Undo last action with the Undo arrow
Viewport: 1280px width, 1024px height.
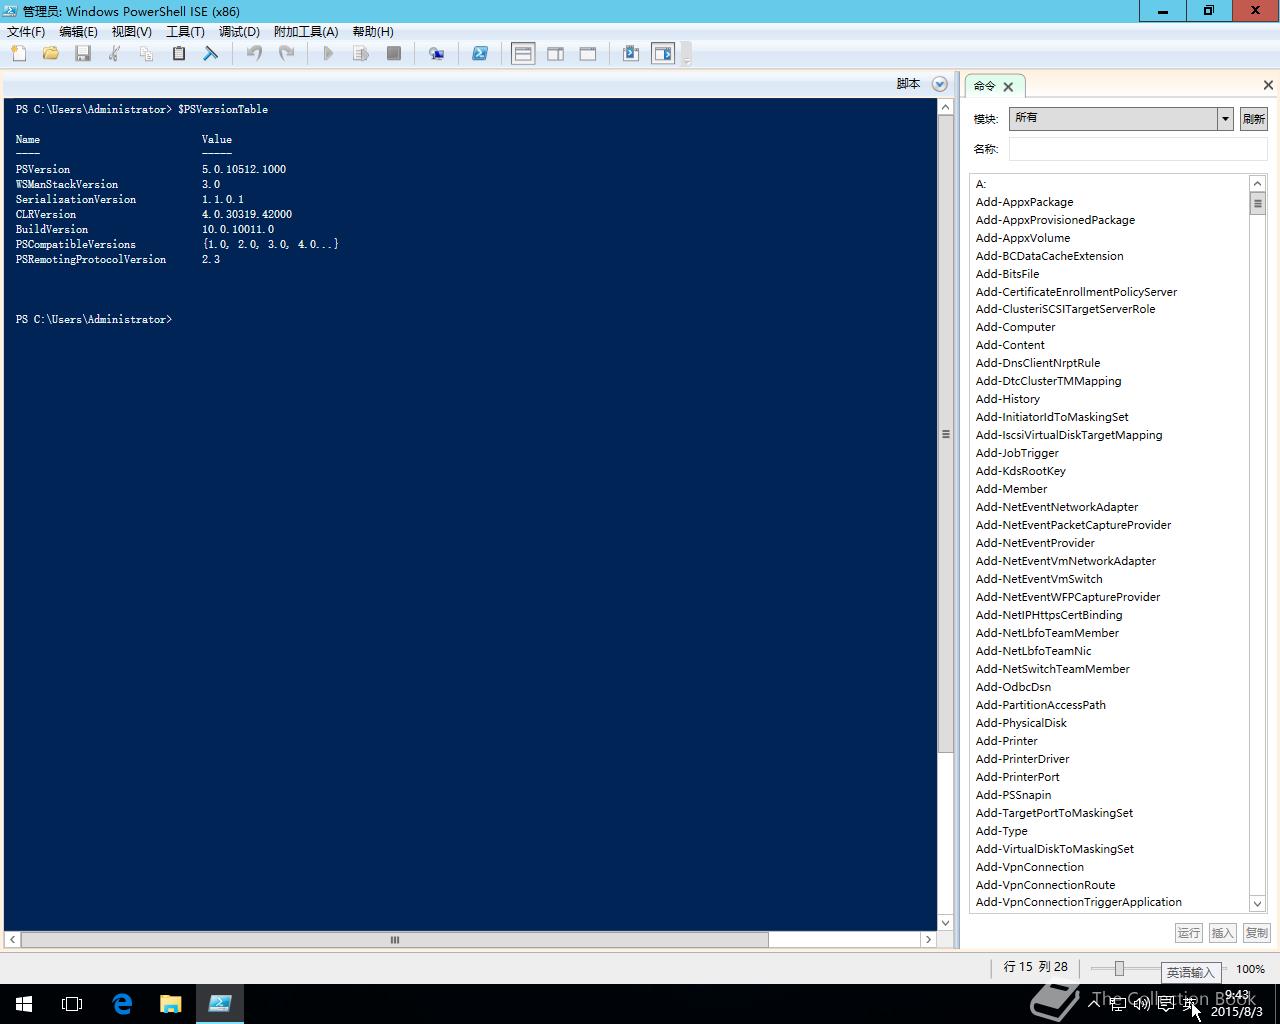254,54
